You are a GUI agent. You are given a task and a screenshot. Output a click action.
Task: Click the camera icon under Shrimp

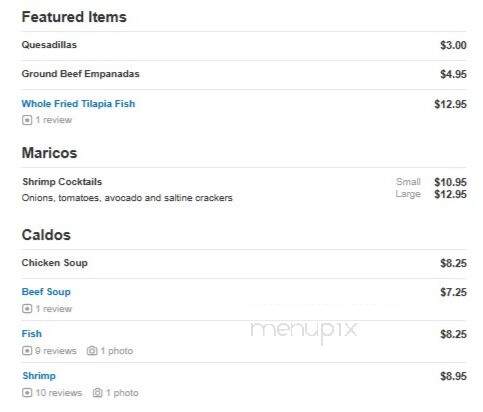click(97, 393)
